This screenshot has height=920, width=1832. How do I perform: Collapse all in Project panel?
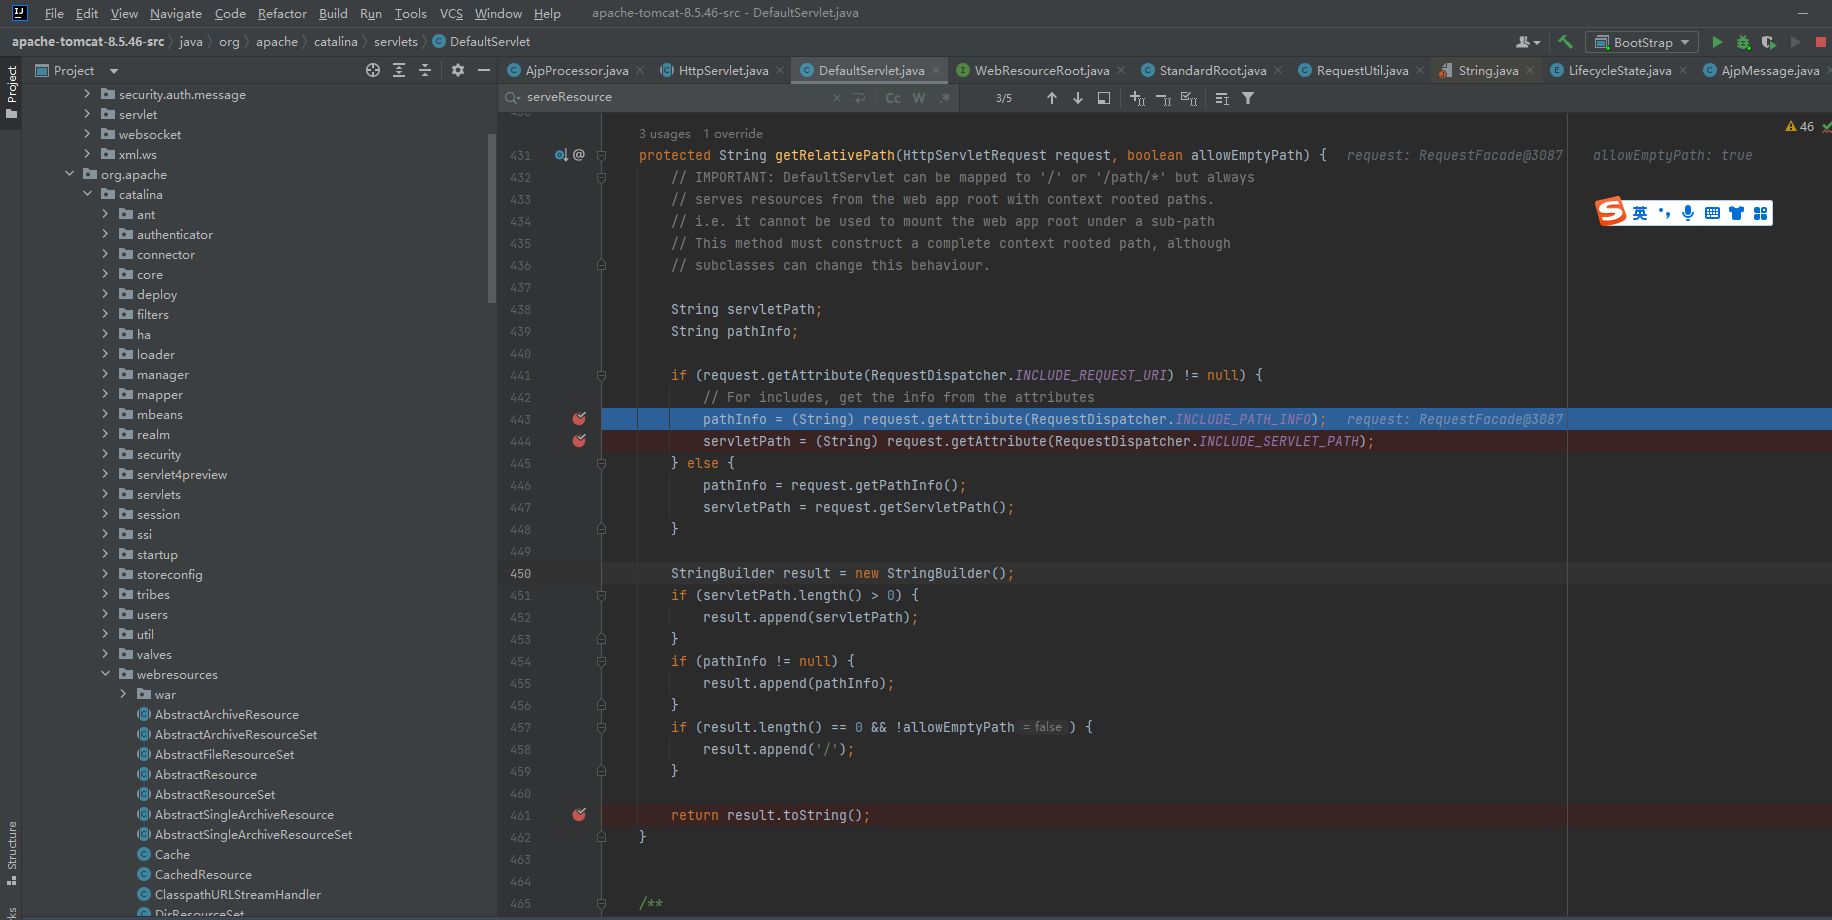pos(425,70)
